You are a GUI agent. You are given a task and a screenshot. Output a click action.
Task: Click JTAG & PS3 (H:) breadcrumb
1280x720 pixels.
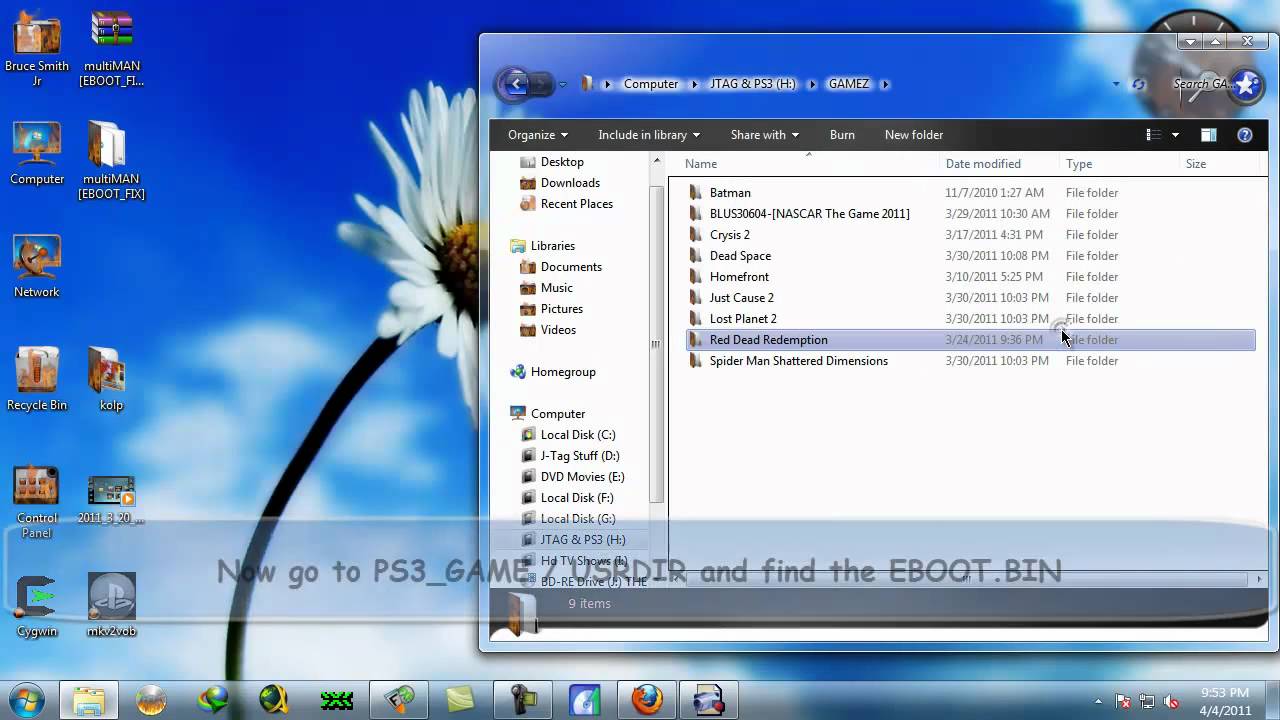point(752,84)
